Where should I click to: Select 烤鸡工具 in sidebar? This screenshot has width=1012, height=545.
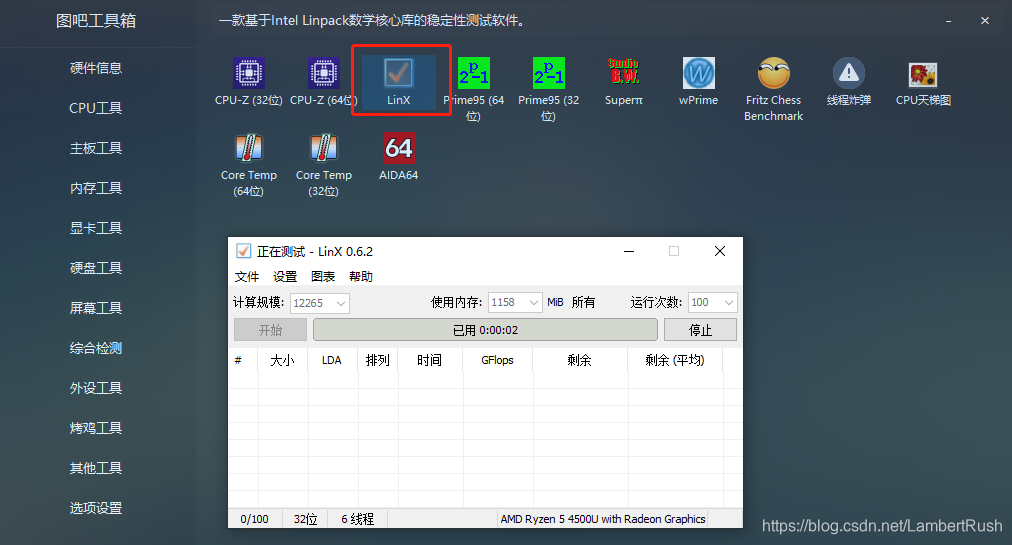(96, 428)
